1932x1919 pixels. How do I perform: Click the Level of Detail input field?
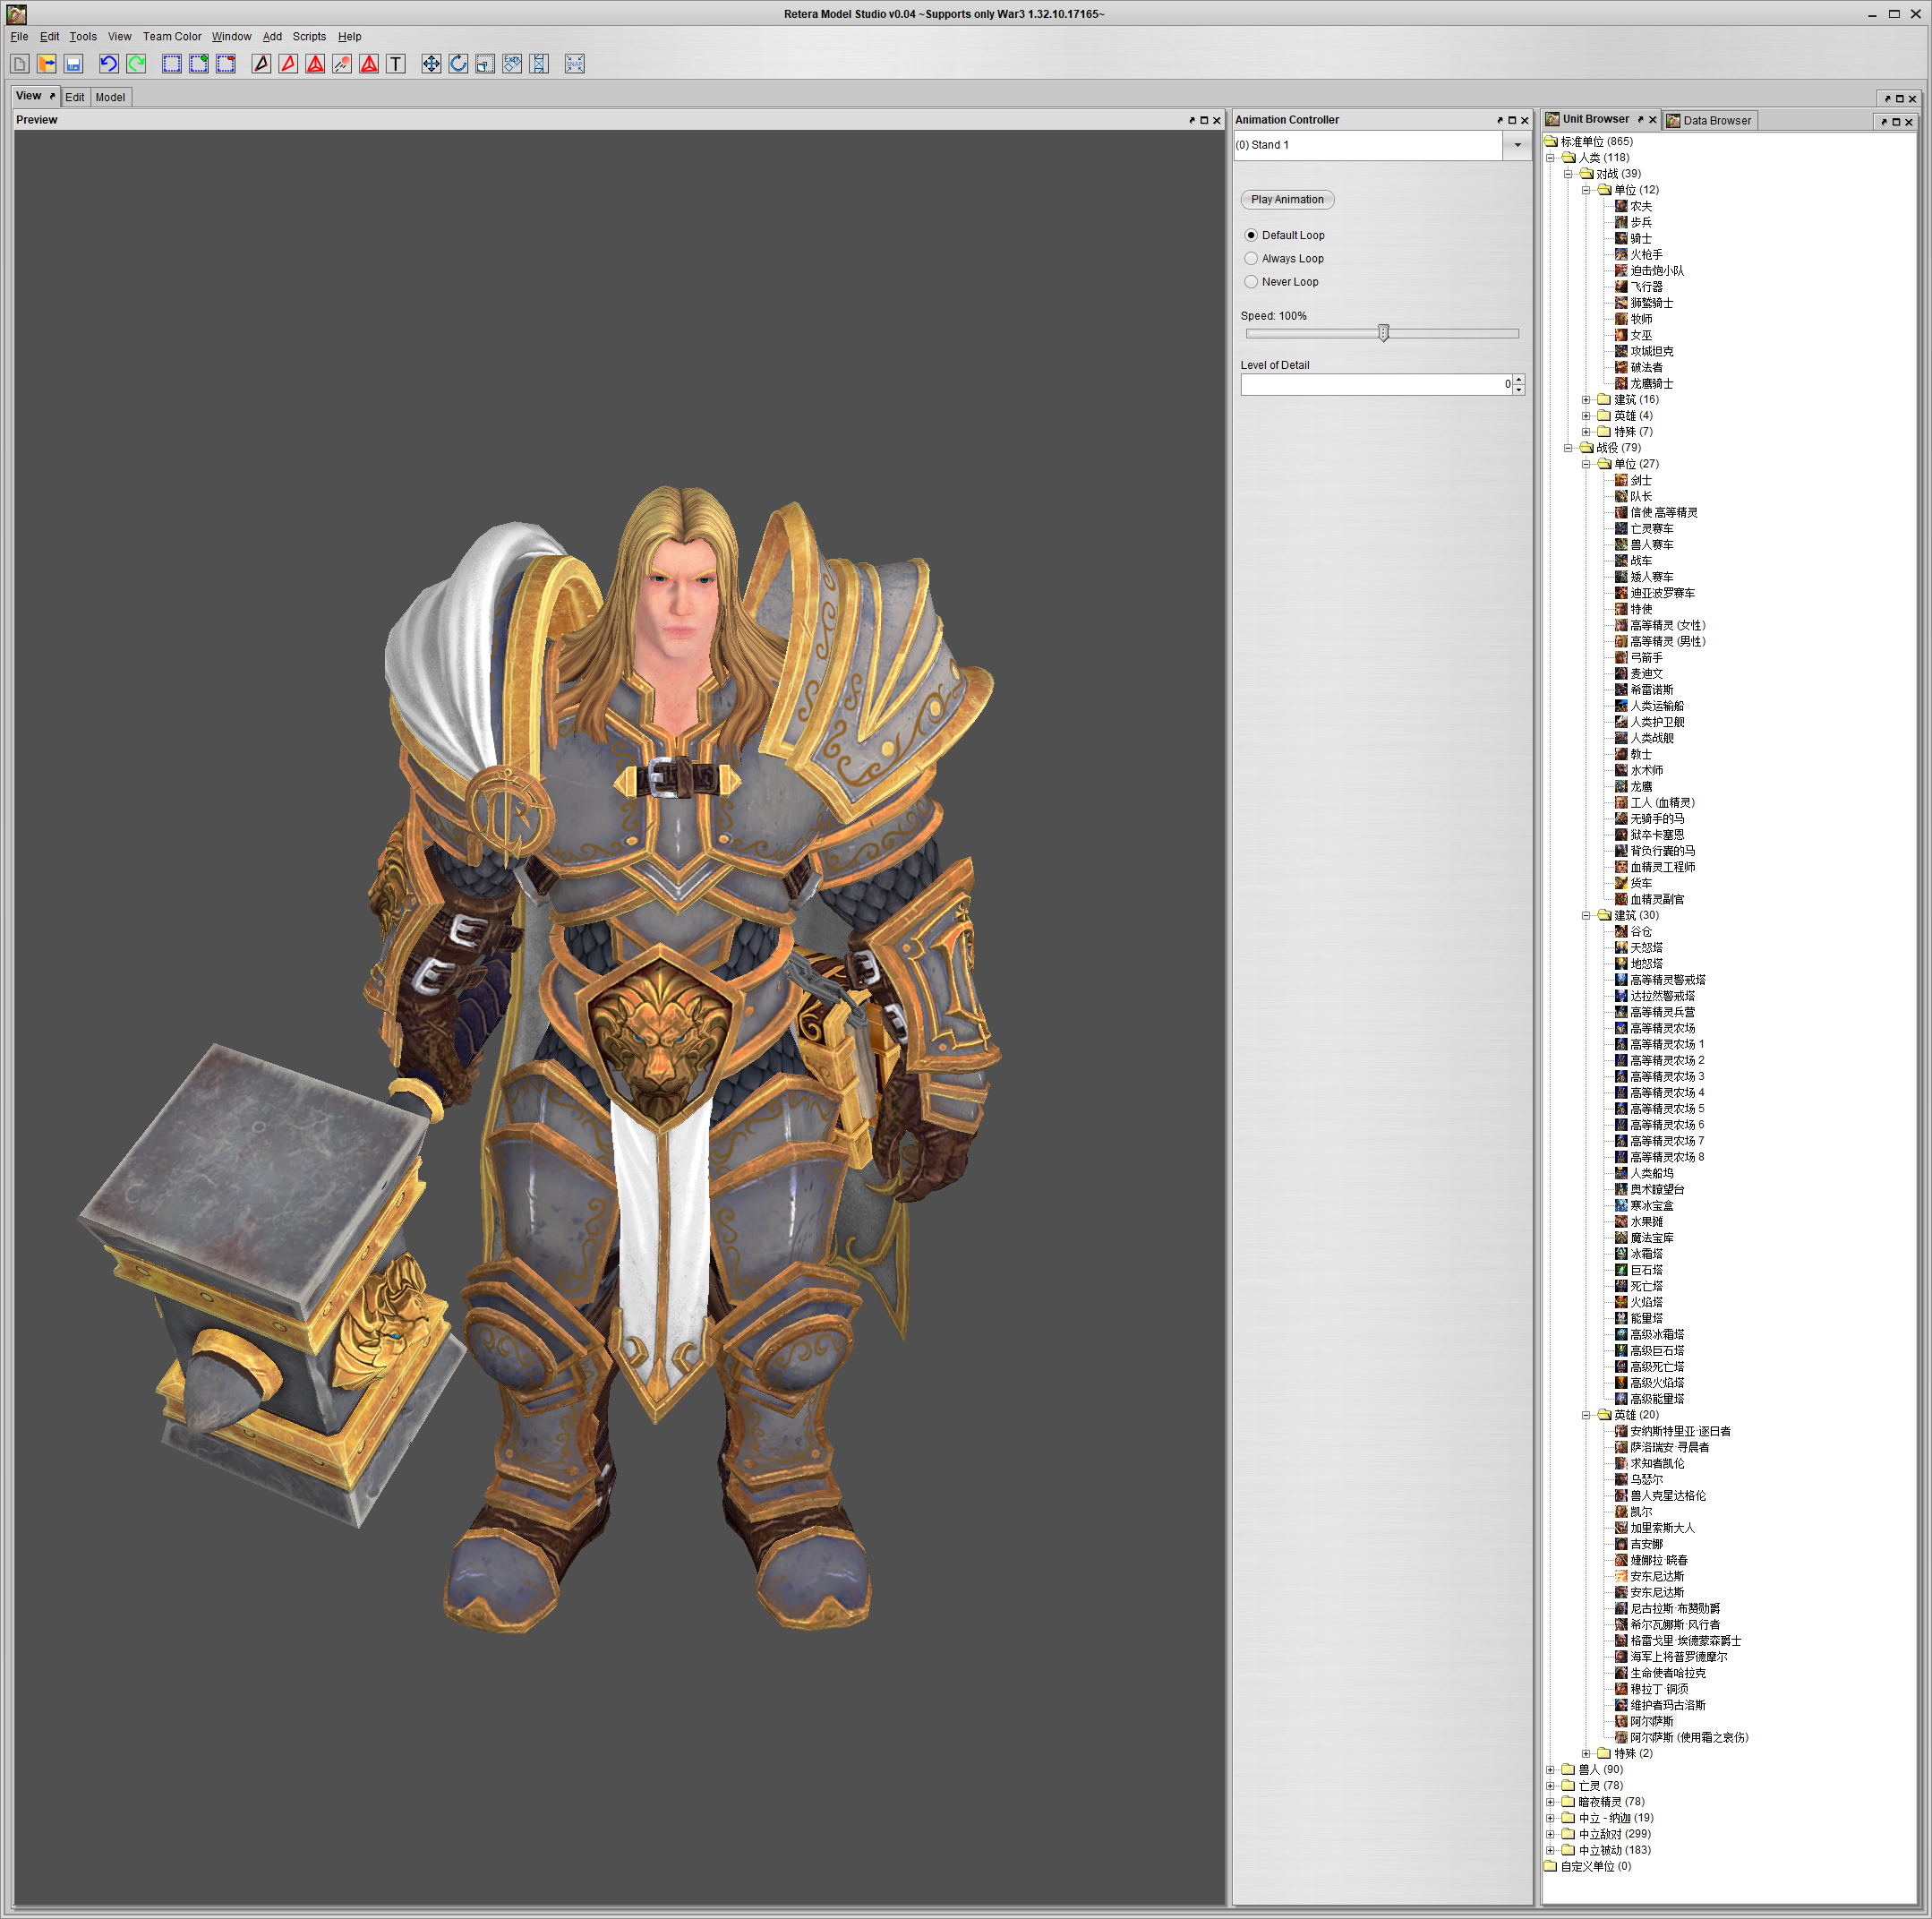coord(1376,384)
